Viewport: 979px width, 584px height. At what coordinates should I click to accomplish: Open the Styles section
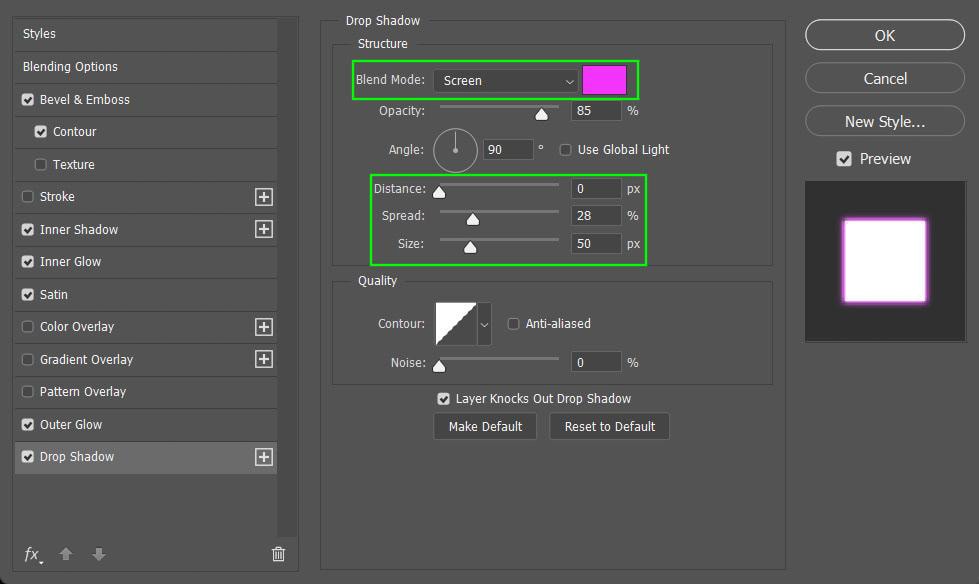tap(146, 34)
